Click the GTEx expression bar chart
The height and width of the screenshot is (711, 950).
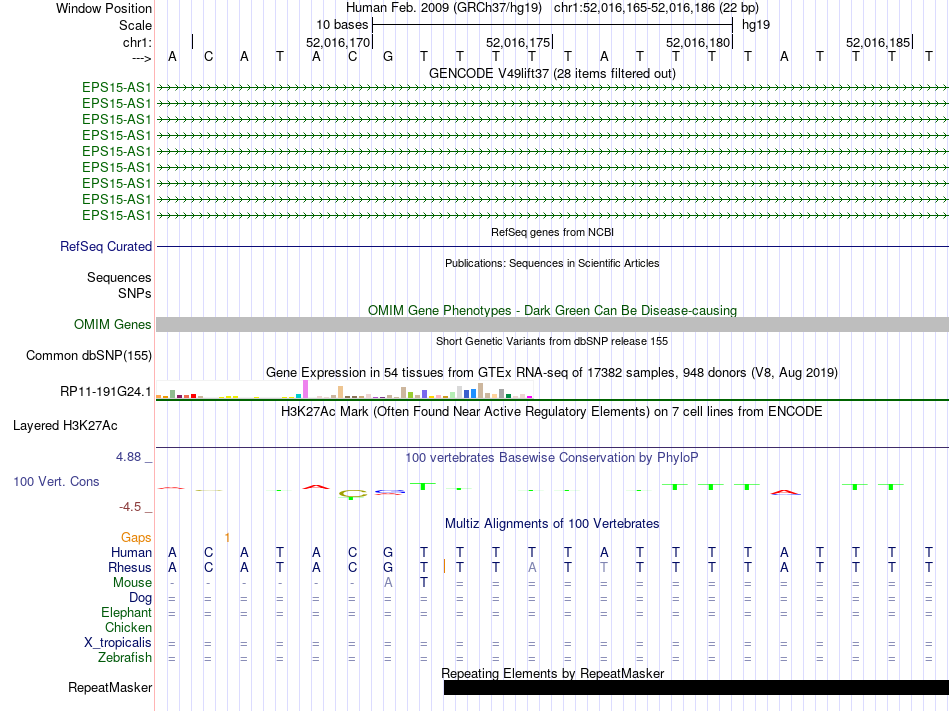point(344,389)
